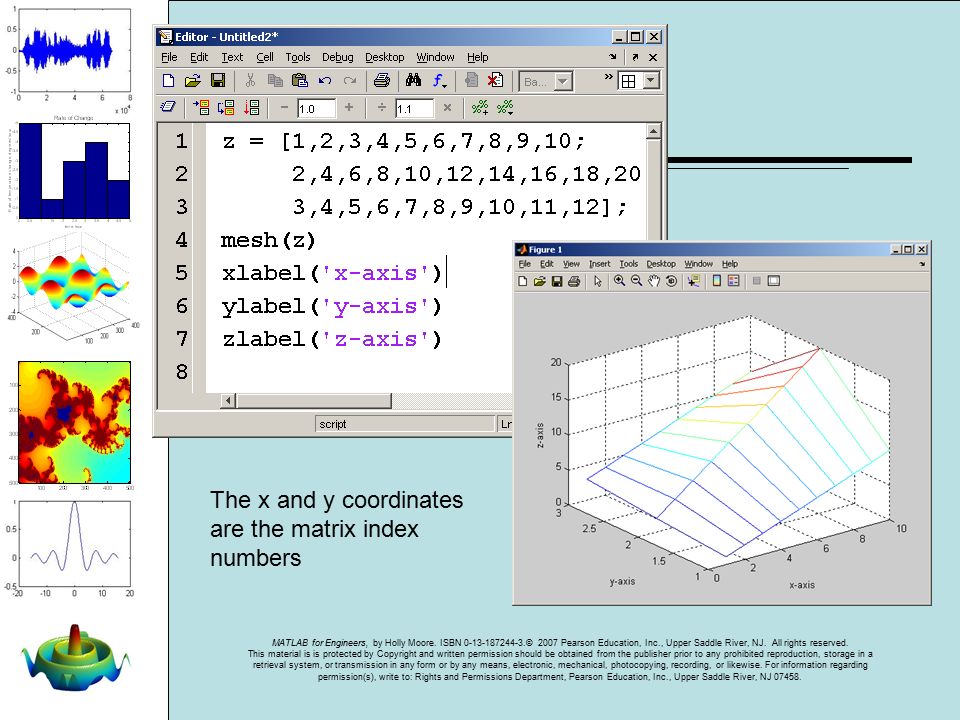Open the Text menu in Editor
The image size is (960, 720).
coord(232,57)
